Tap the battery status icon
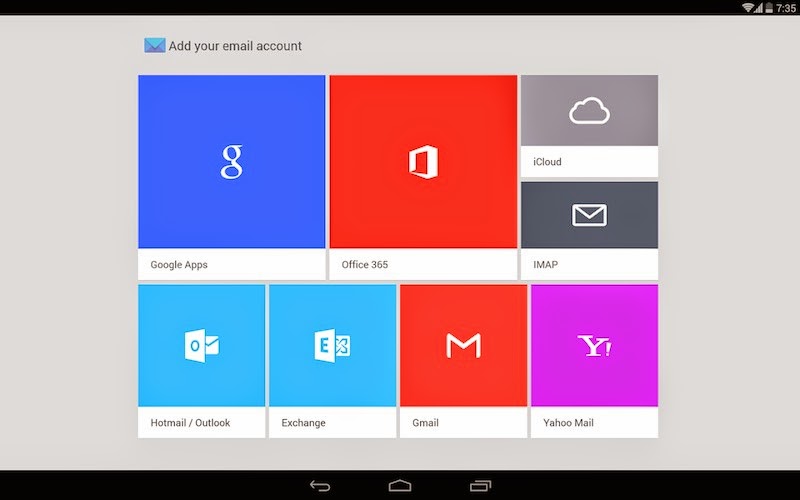The image size is (800, 500). click(x=768, y=8)
